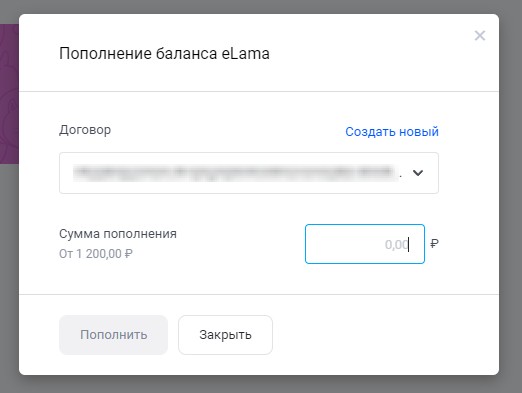Click the "Сумма пополнения" label text
The width and height of the screenshot is (522, 393).
118,234
